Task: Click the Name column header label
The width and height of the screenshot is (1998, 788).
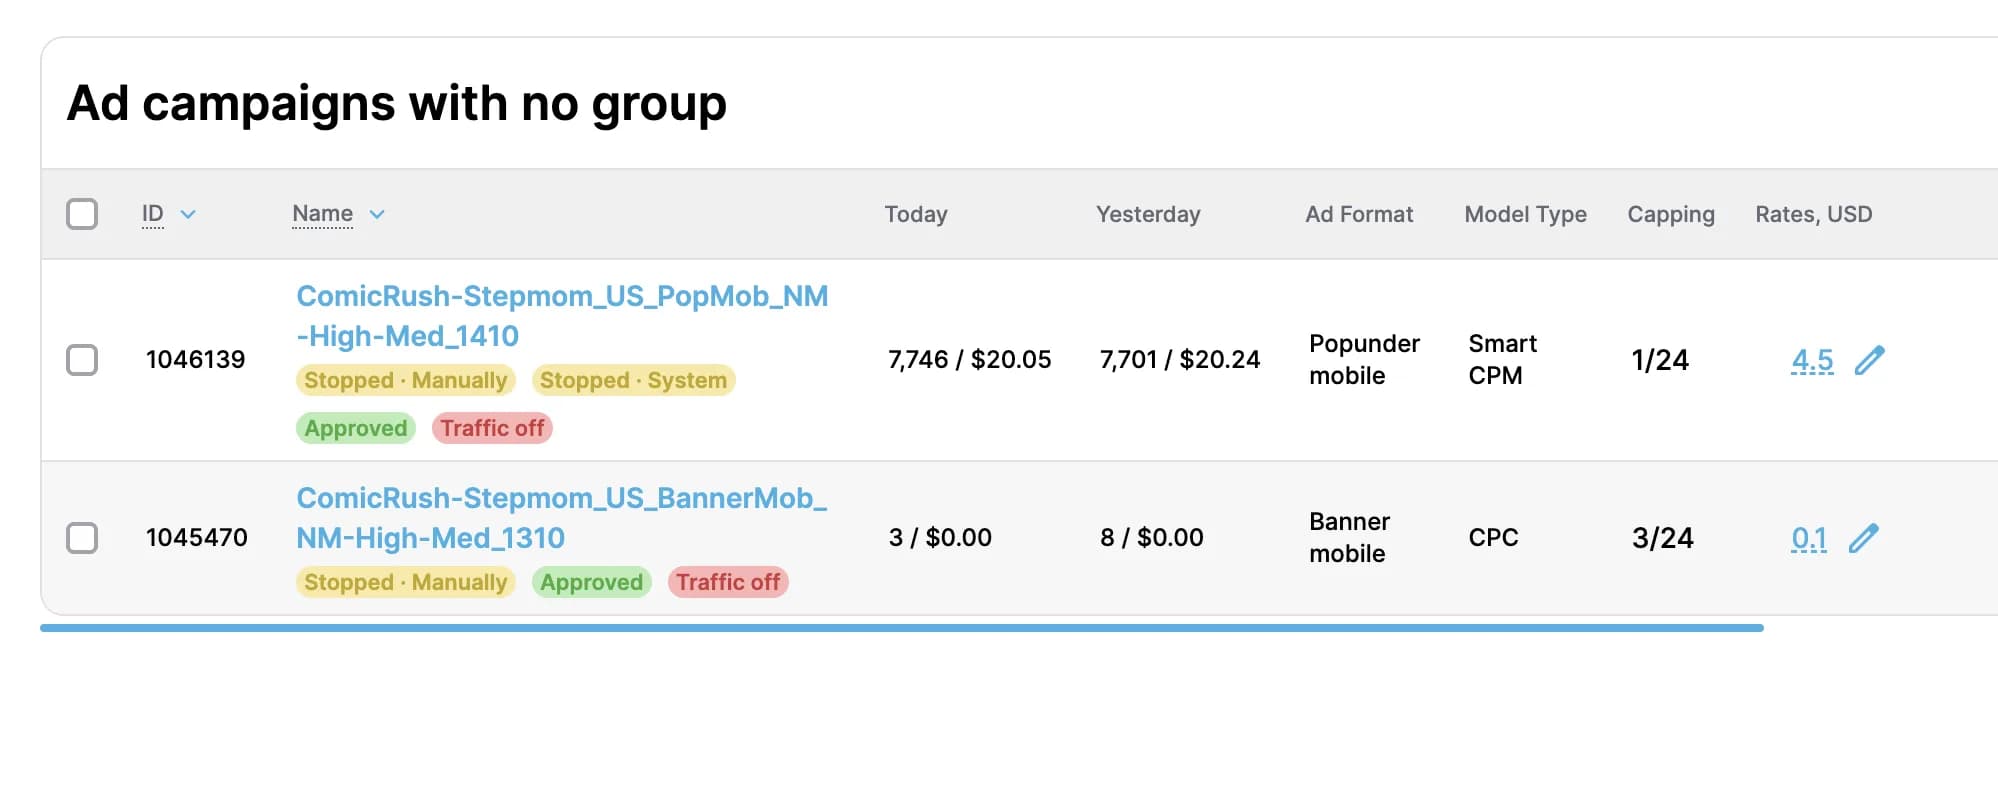Action: [x=322, y=214]
